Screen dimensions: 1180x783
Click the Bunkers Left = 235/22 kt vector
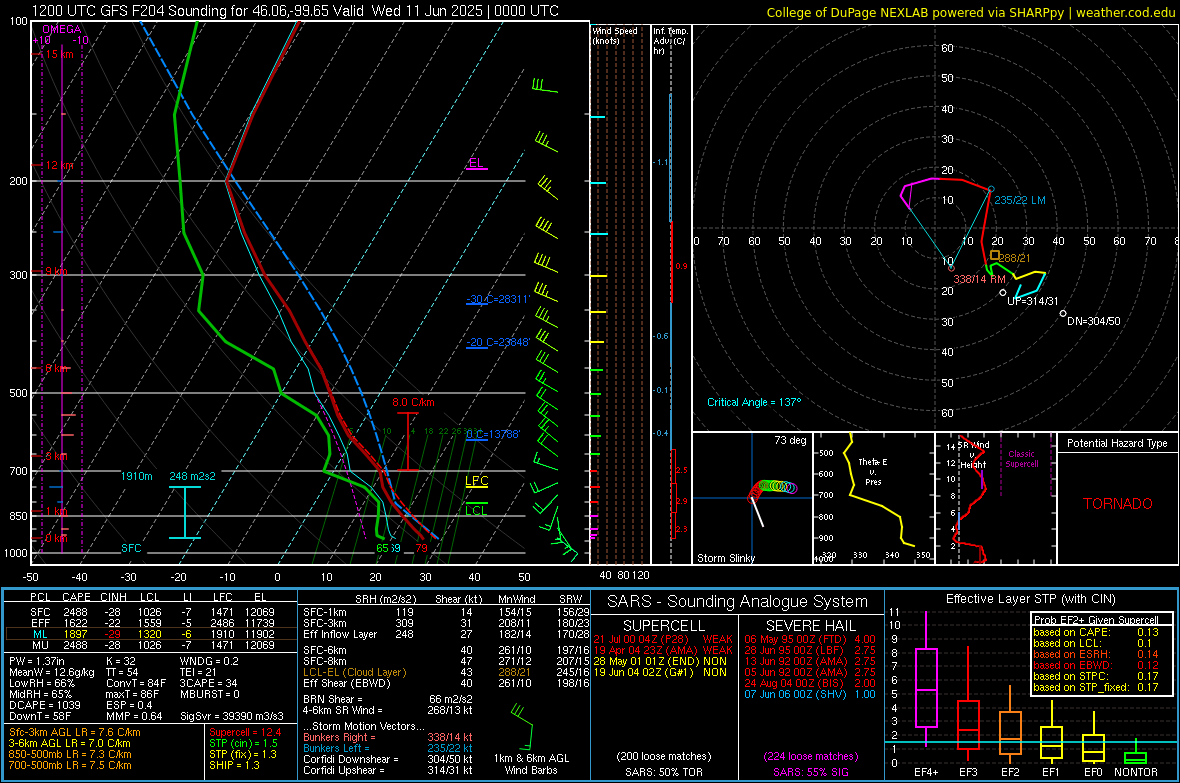tap(388, 748)
